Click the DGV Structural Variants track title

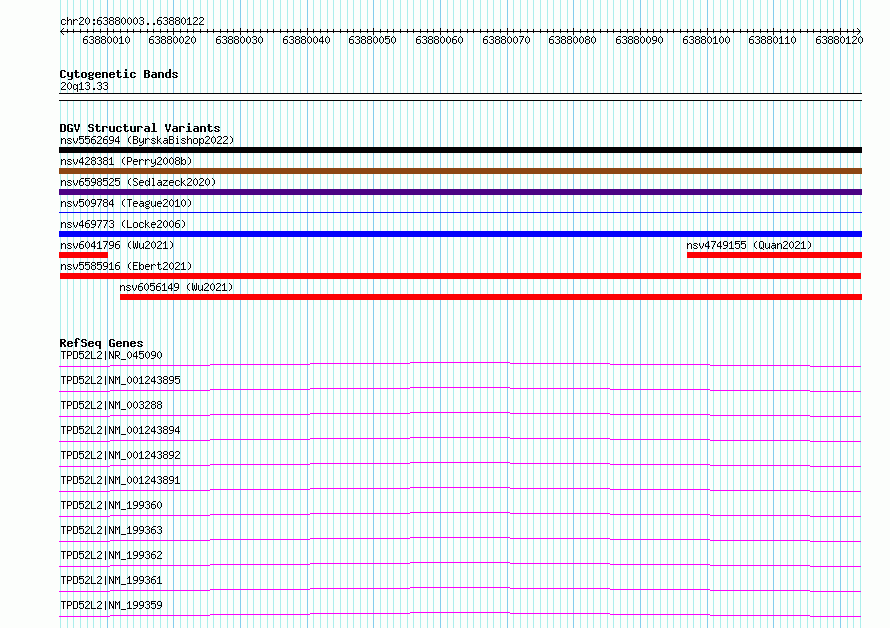pyautogui.click(x=140, y=128)
